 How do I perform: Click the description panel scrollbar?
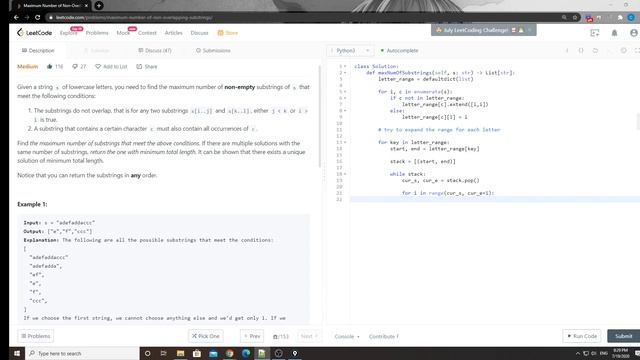[320, 116]
